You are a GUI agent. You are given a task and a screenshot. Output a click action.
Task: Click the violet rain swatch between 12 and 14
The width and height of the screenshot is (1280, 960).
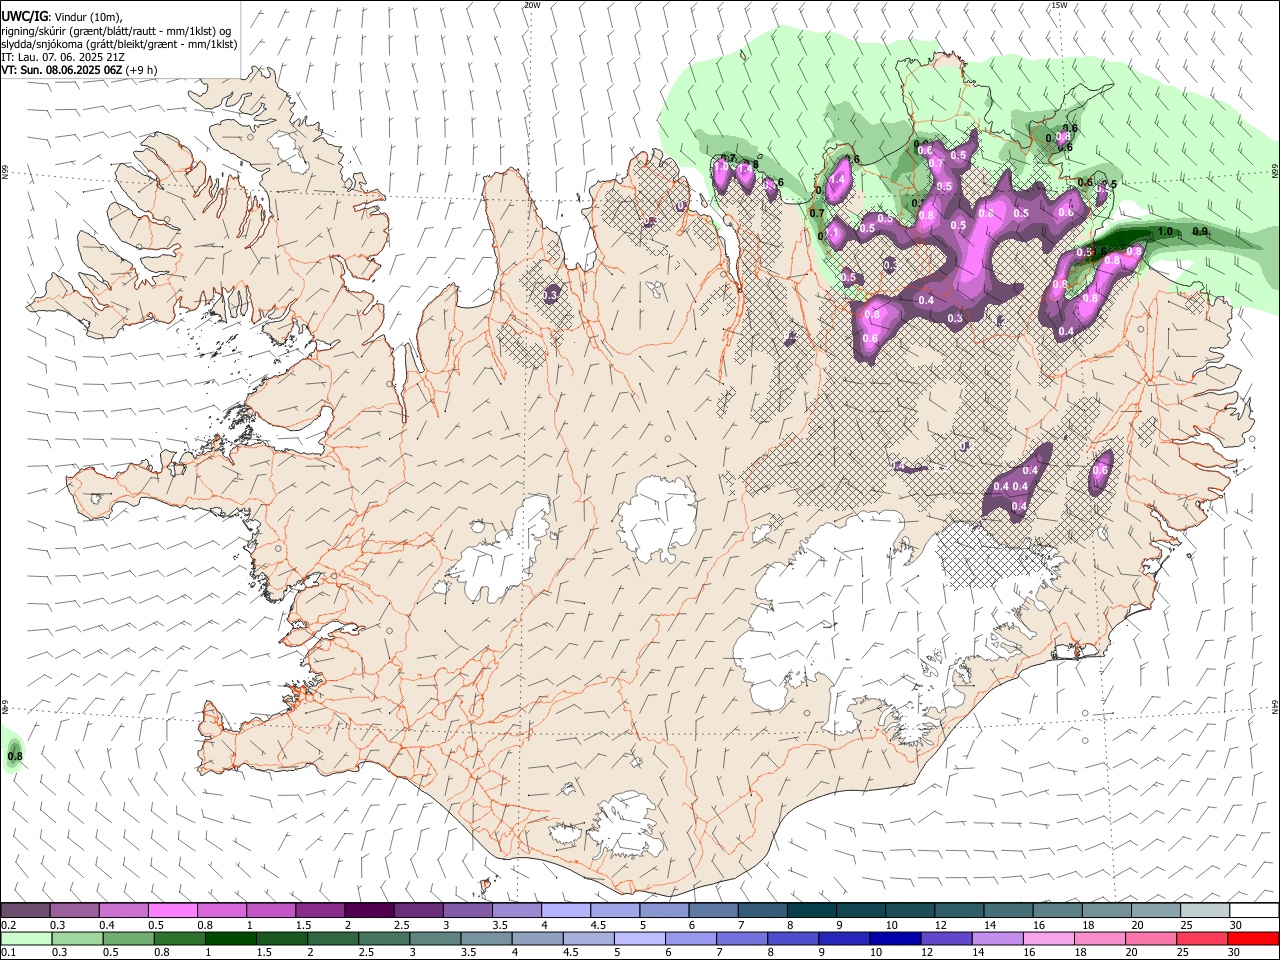click(x=945, y=938)
